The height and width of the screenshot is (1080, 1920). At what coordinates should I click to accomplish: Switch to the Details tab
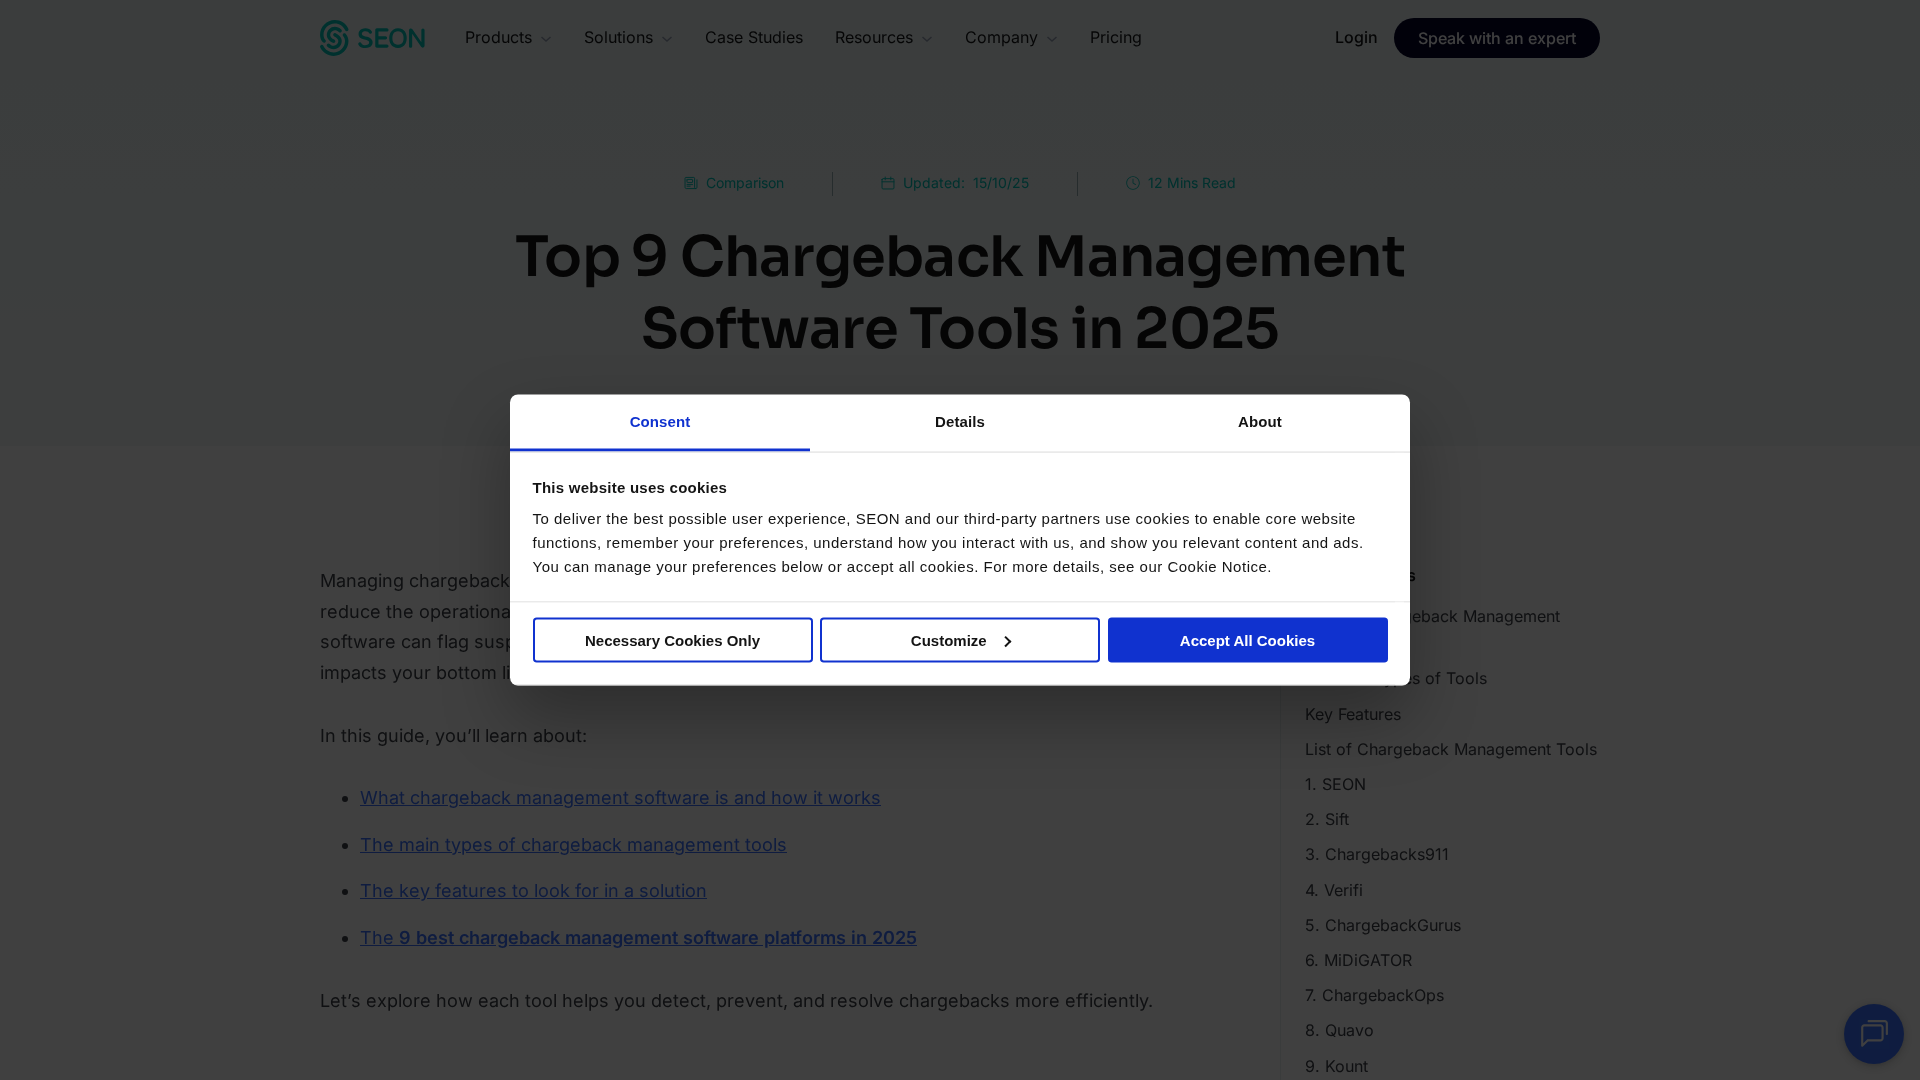(x=959, y=422)
